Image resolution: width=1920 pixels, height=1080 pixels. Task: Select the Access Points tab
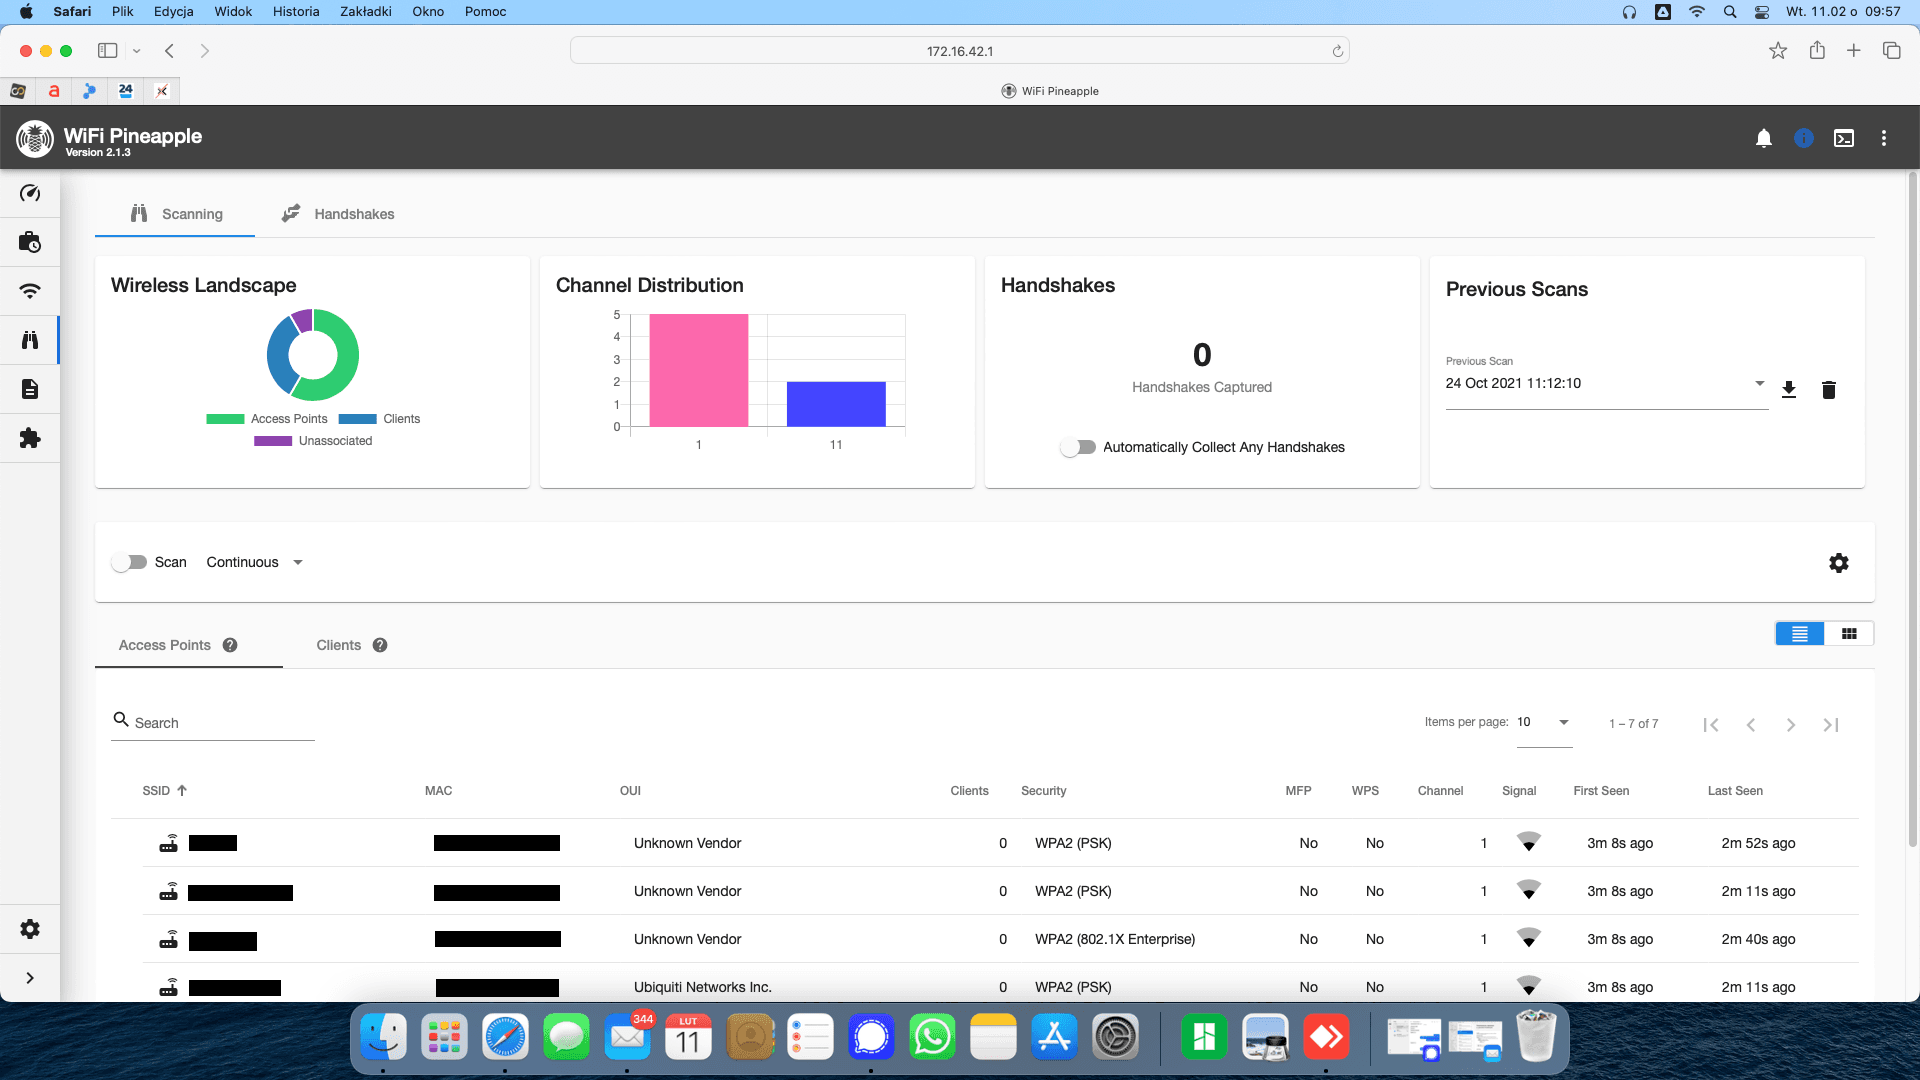coord(177,645)
